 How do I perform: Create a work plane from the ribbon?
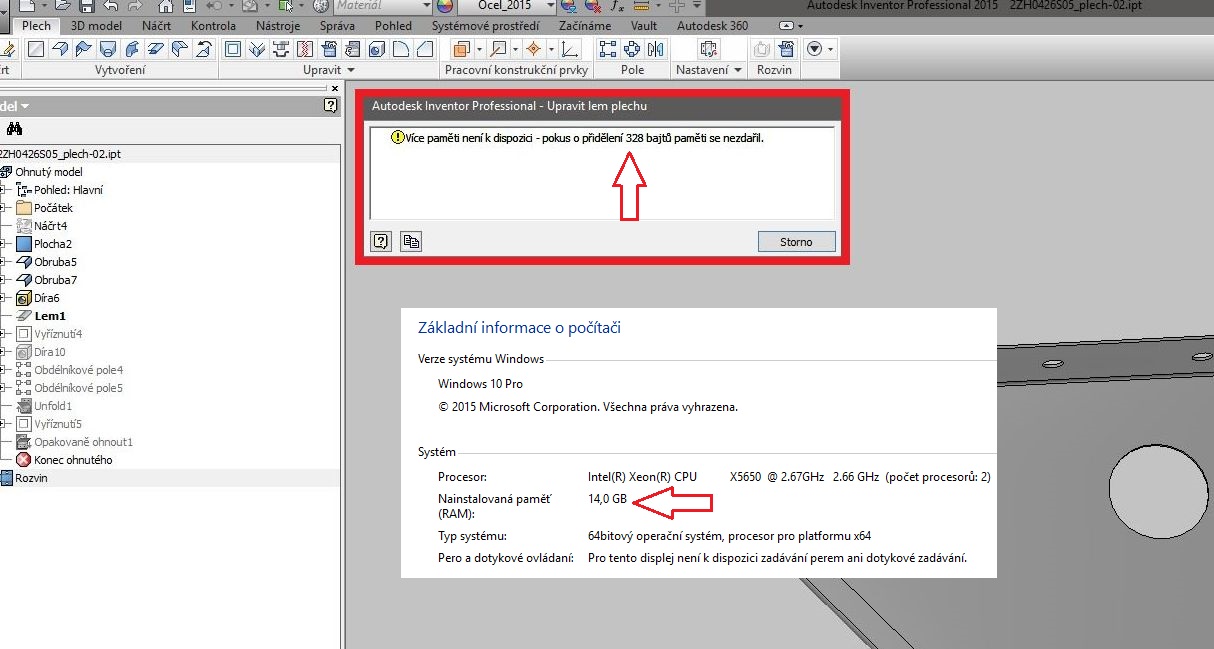click(461, 49)
